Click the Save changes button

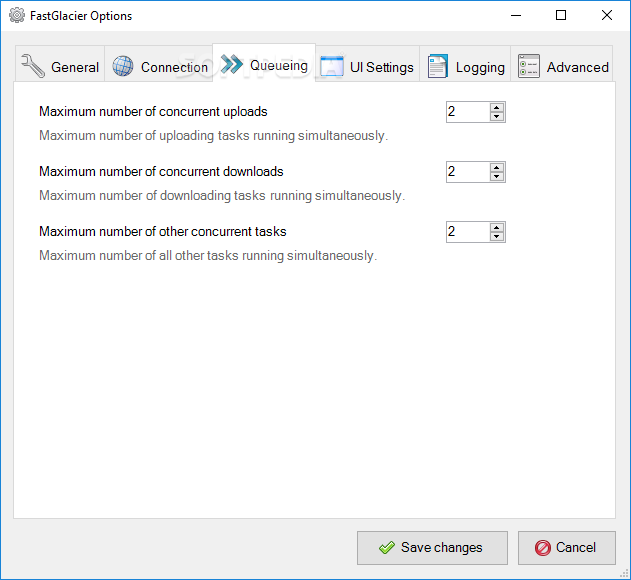[x=432, y=548]
